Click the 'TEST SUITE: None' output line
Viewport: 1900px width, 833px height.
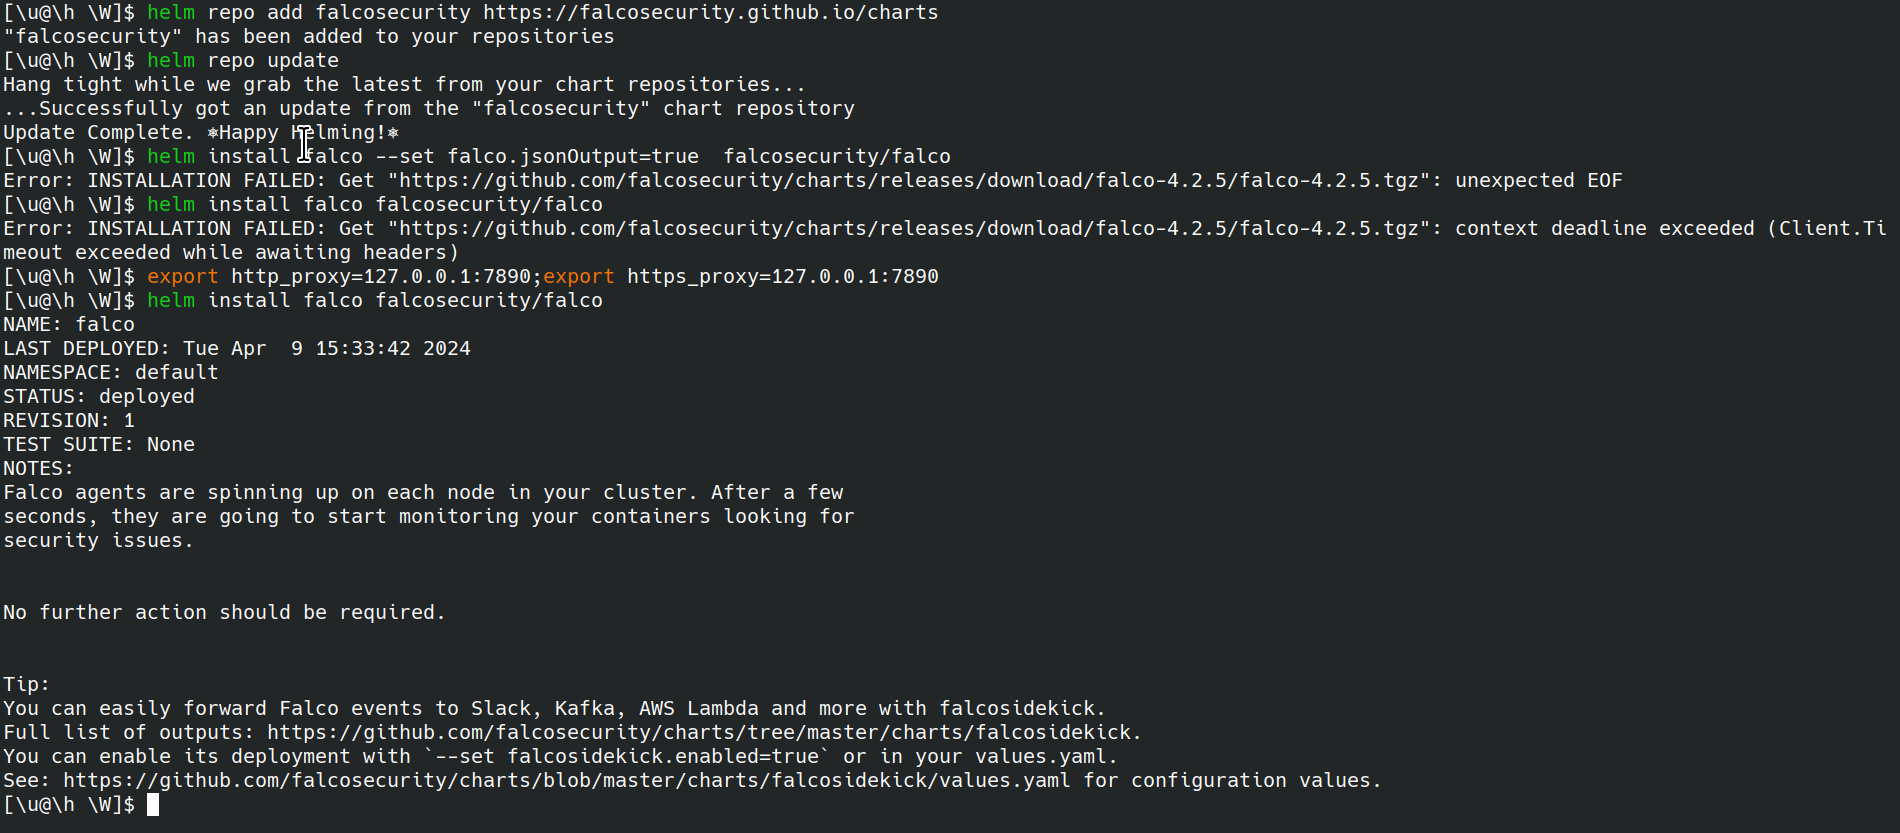[x=99, y=445]
